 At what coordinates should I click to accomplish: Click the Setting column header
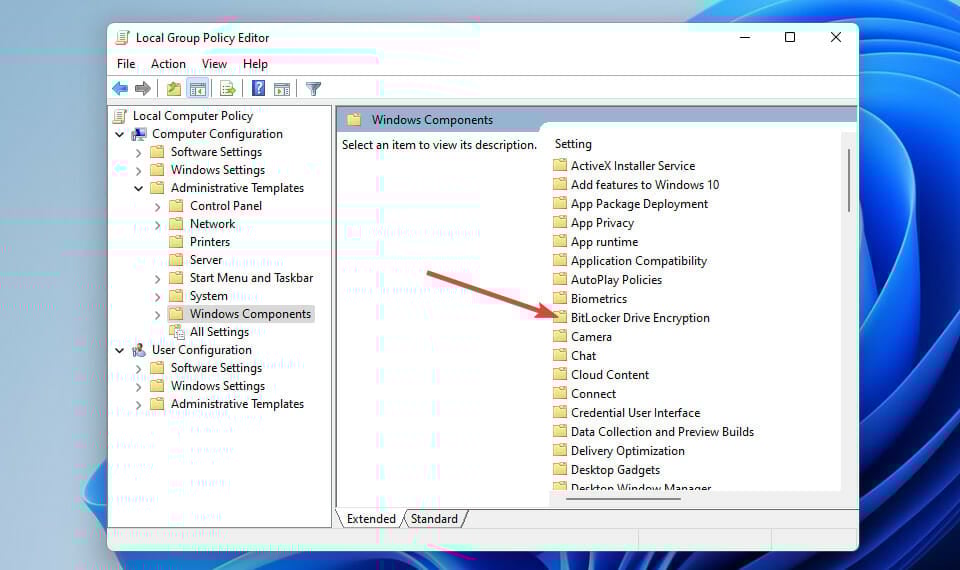[x=573, y=144]
